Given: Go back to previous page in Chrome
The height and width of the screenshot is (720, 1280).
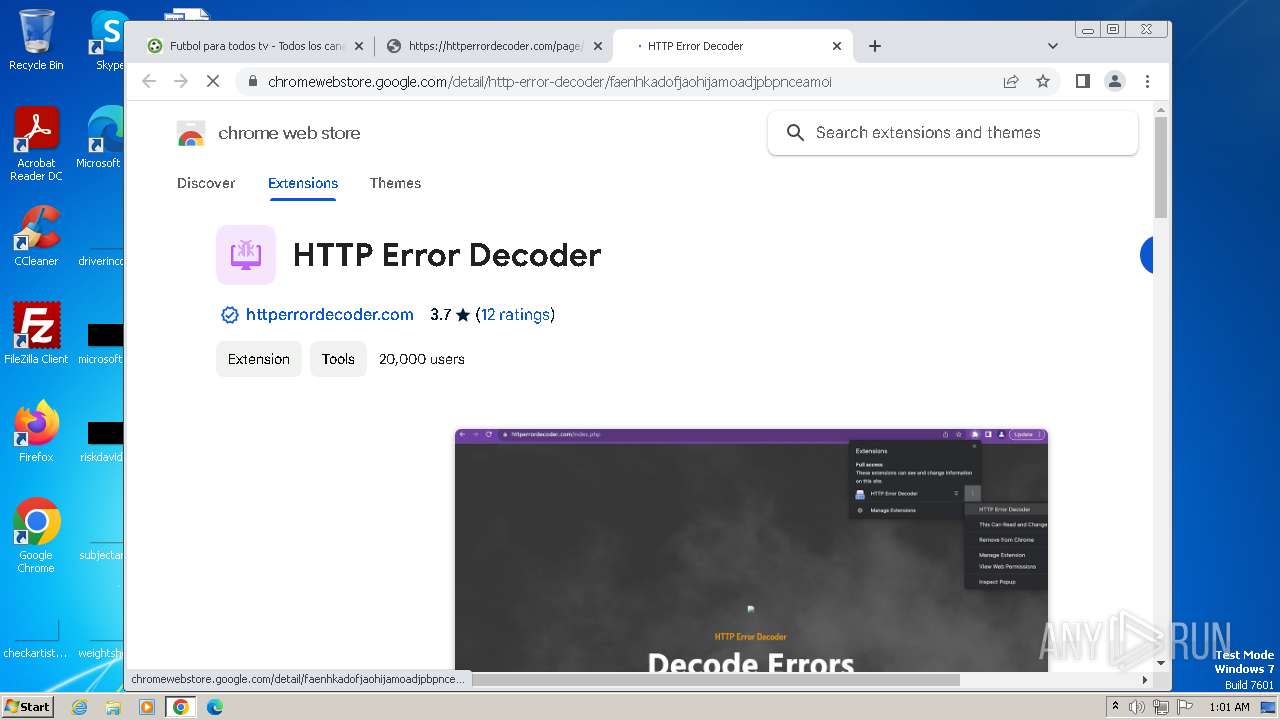Looking at the screenshot, I should tap(149, 82).
